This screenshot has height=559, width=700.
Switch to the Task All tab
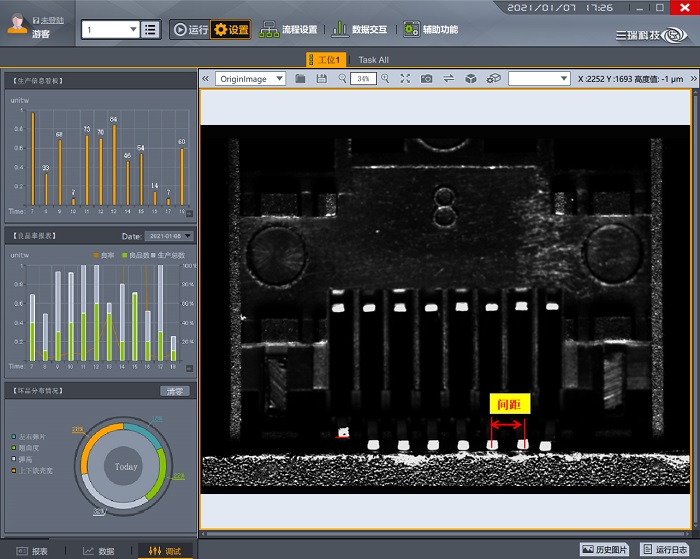tap(374, 60)
